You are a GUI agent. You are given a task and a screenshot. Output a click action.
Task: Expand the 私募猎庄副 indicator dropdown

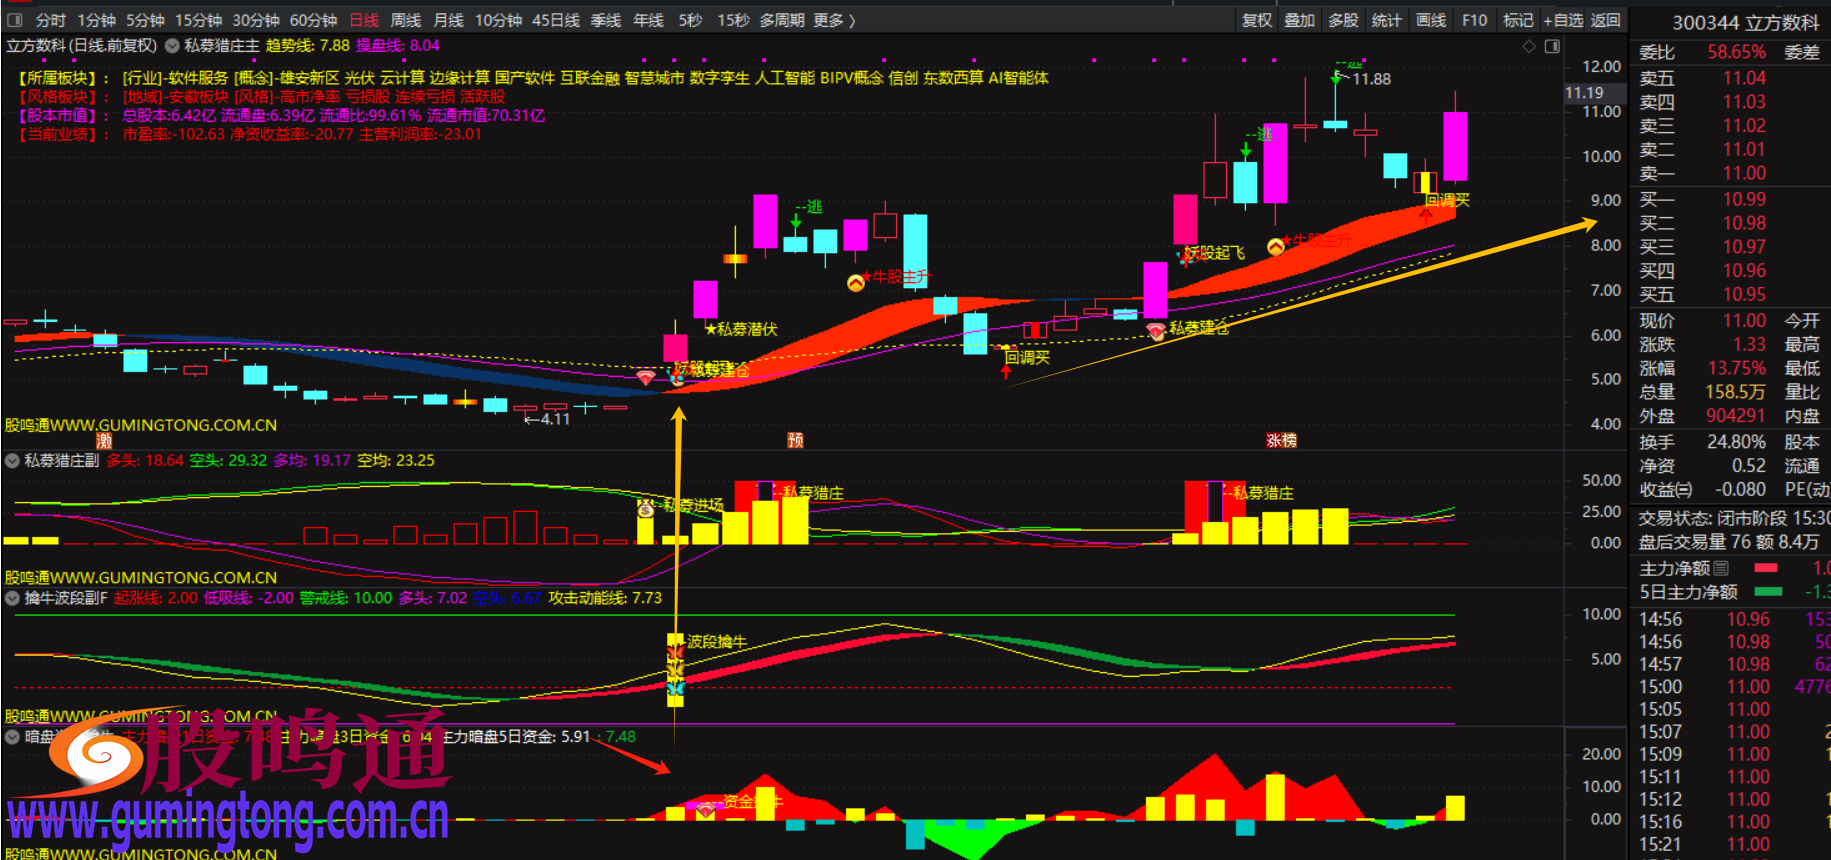(12, 461)
